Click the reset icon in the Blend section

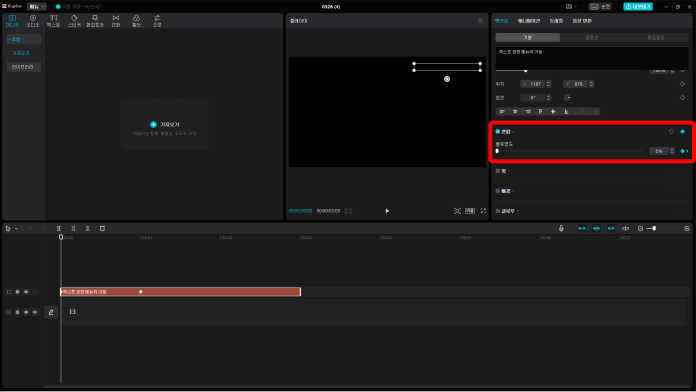tap(671, 131)
